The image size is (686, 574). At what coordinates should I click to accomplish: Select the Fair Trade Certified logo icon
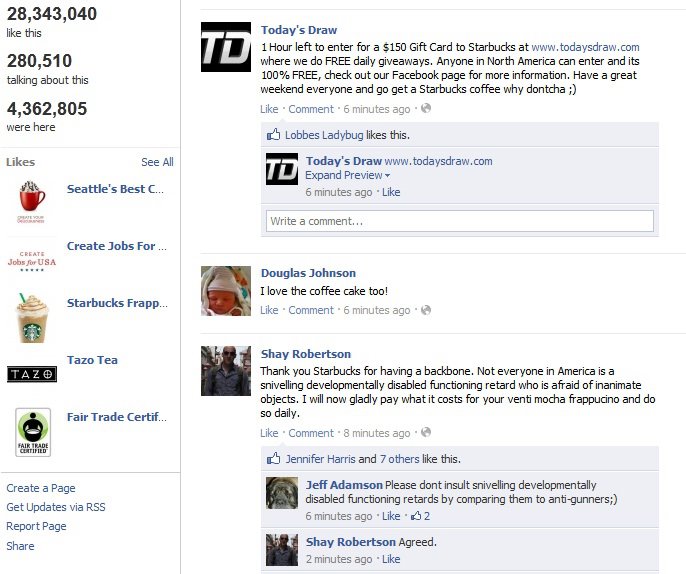33,432
